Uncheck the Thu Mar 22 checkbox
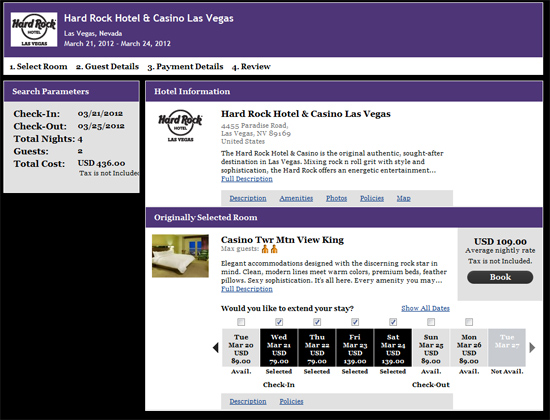The image size is (550, 420). coord(317,322)
